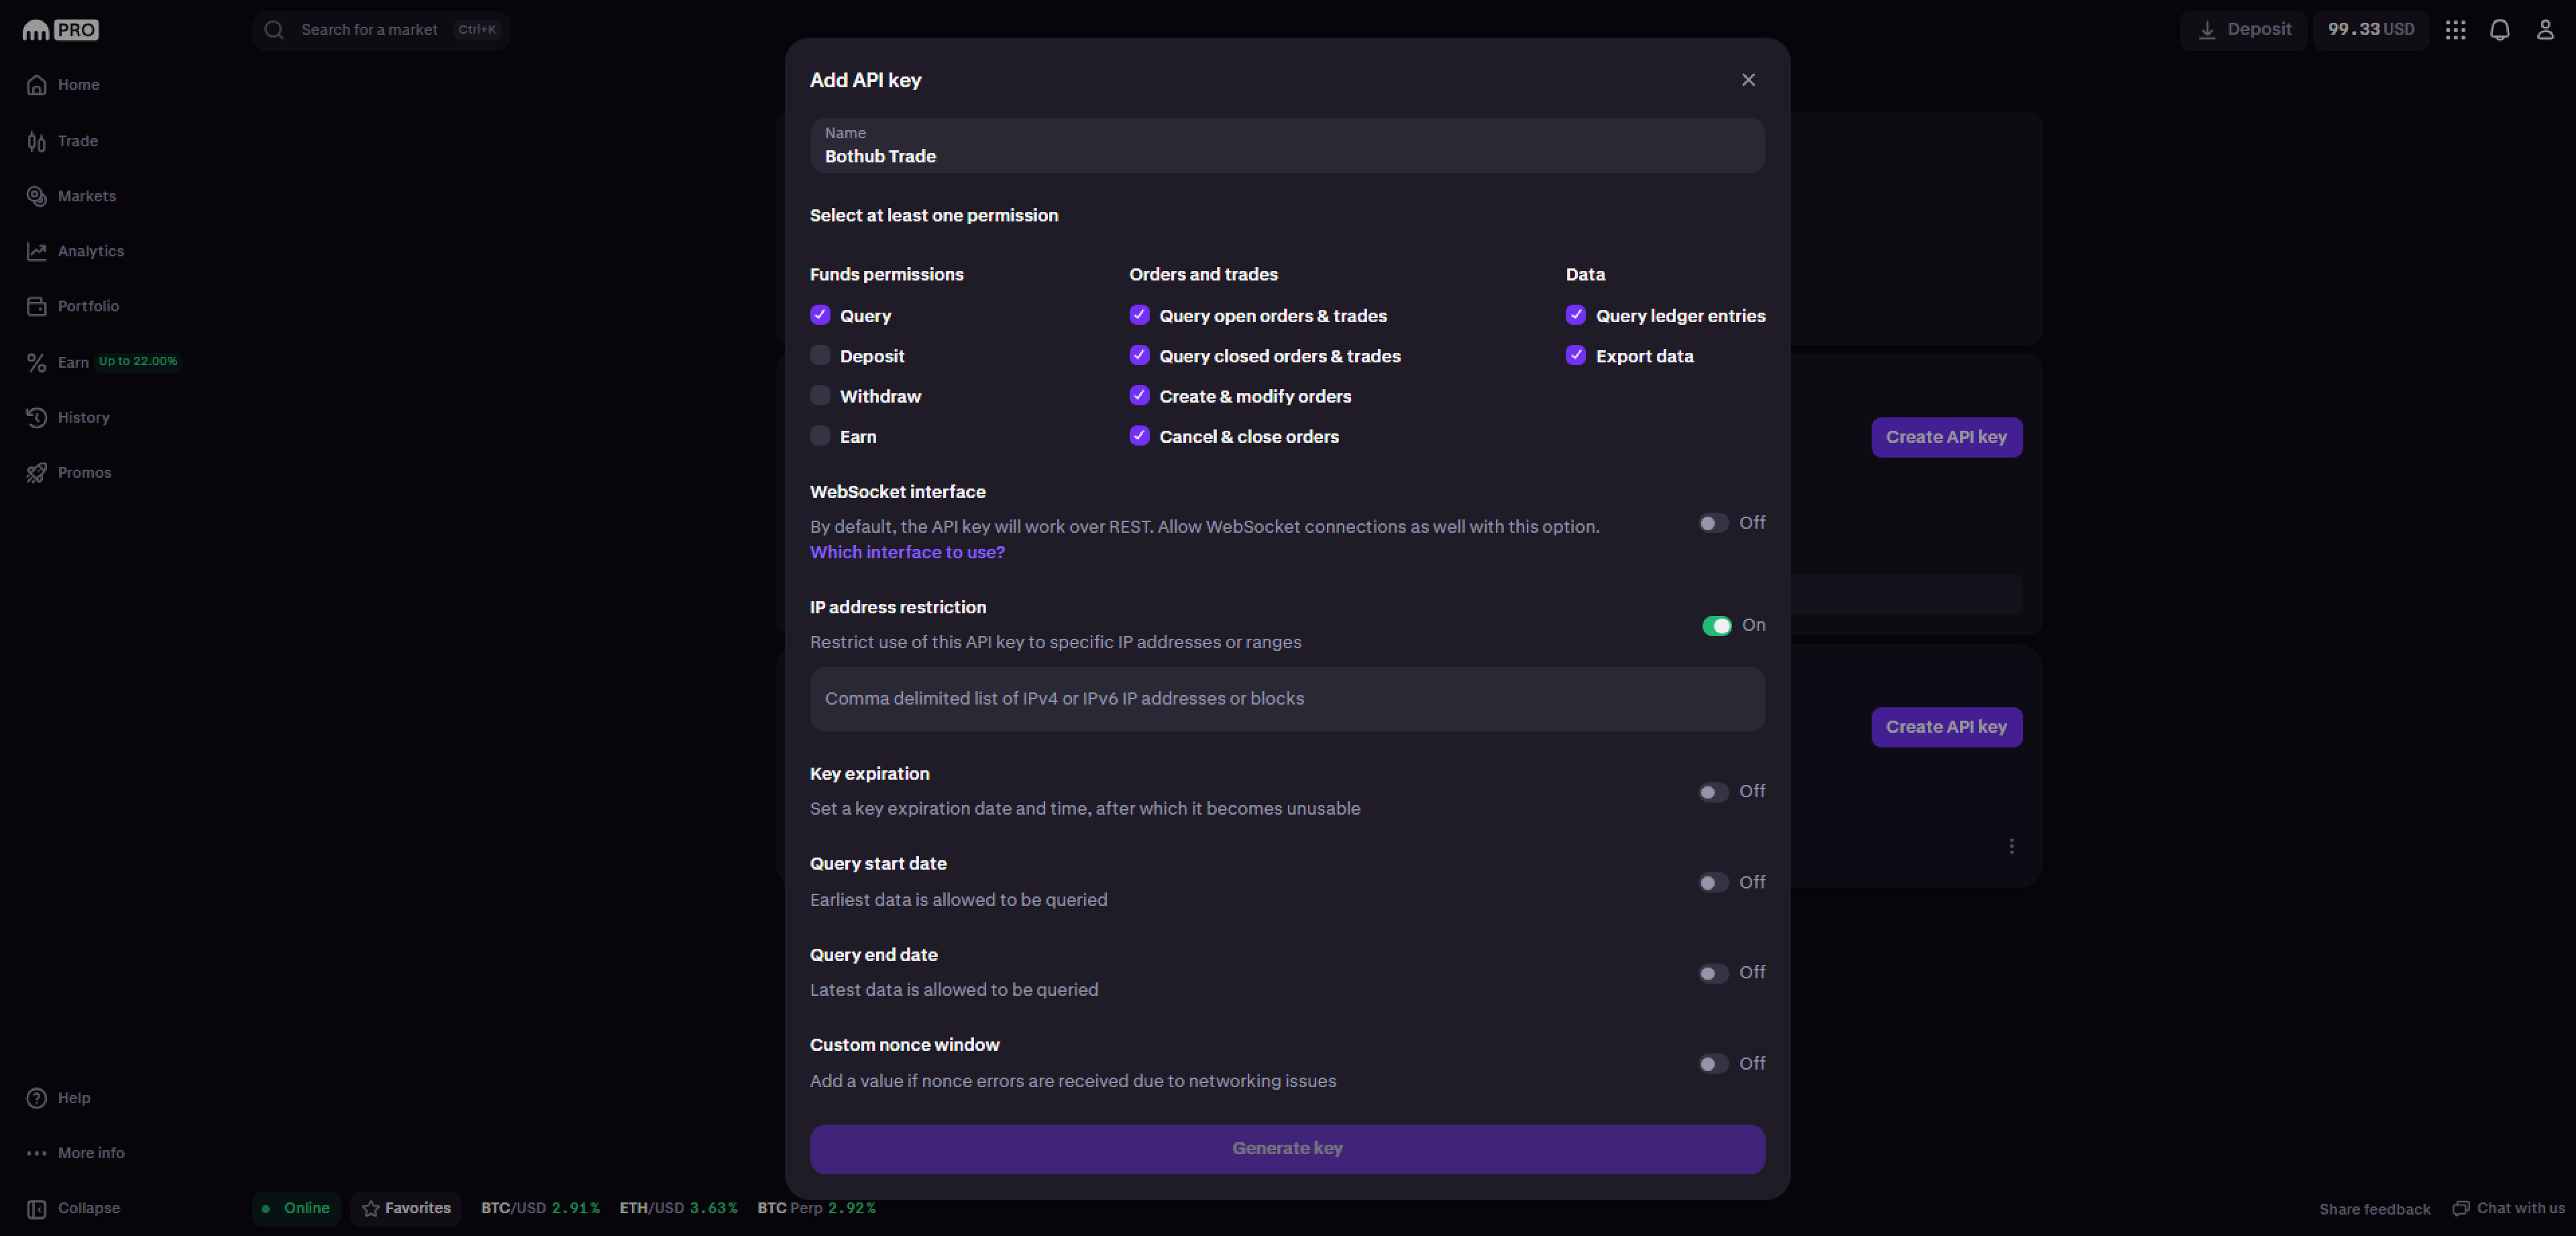Click the Collapse sidebar icon
Image resolution: width=2576 pixels, height=1236 pixels.
[37, 1208]
